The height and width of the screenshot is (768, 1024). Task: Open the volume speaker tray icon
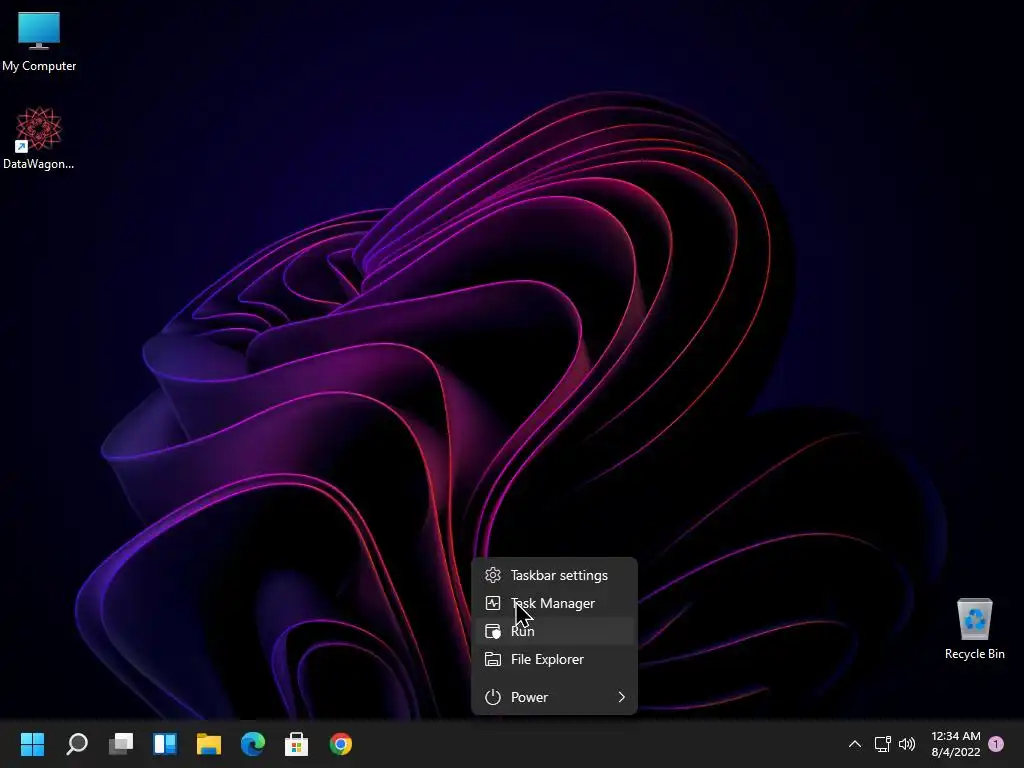(x=906, y=744)
